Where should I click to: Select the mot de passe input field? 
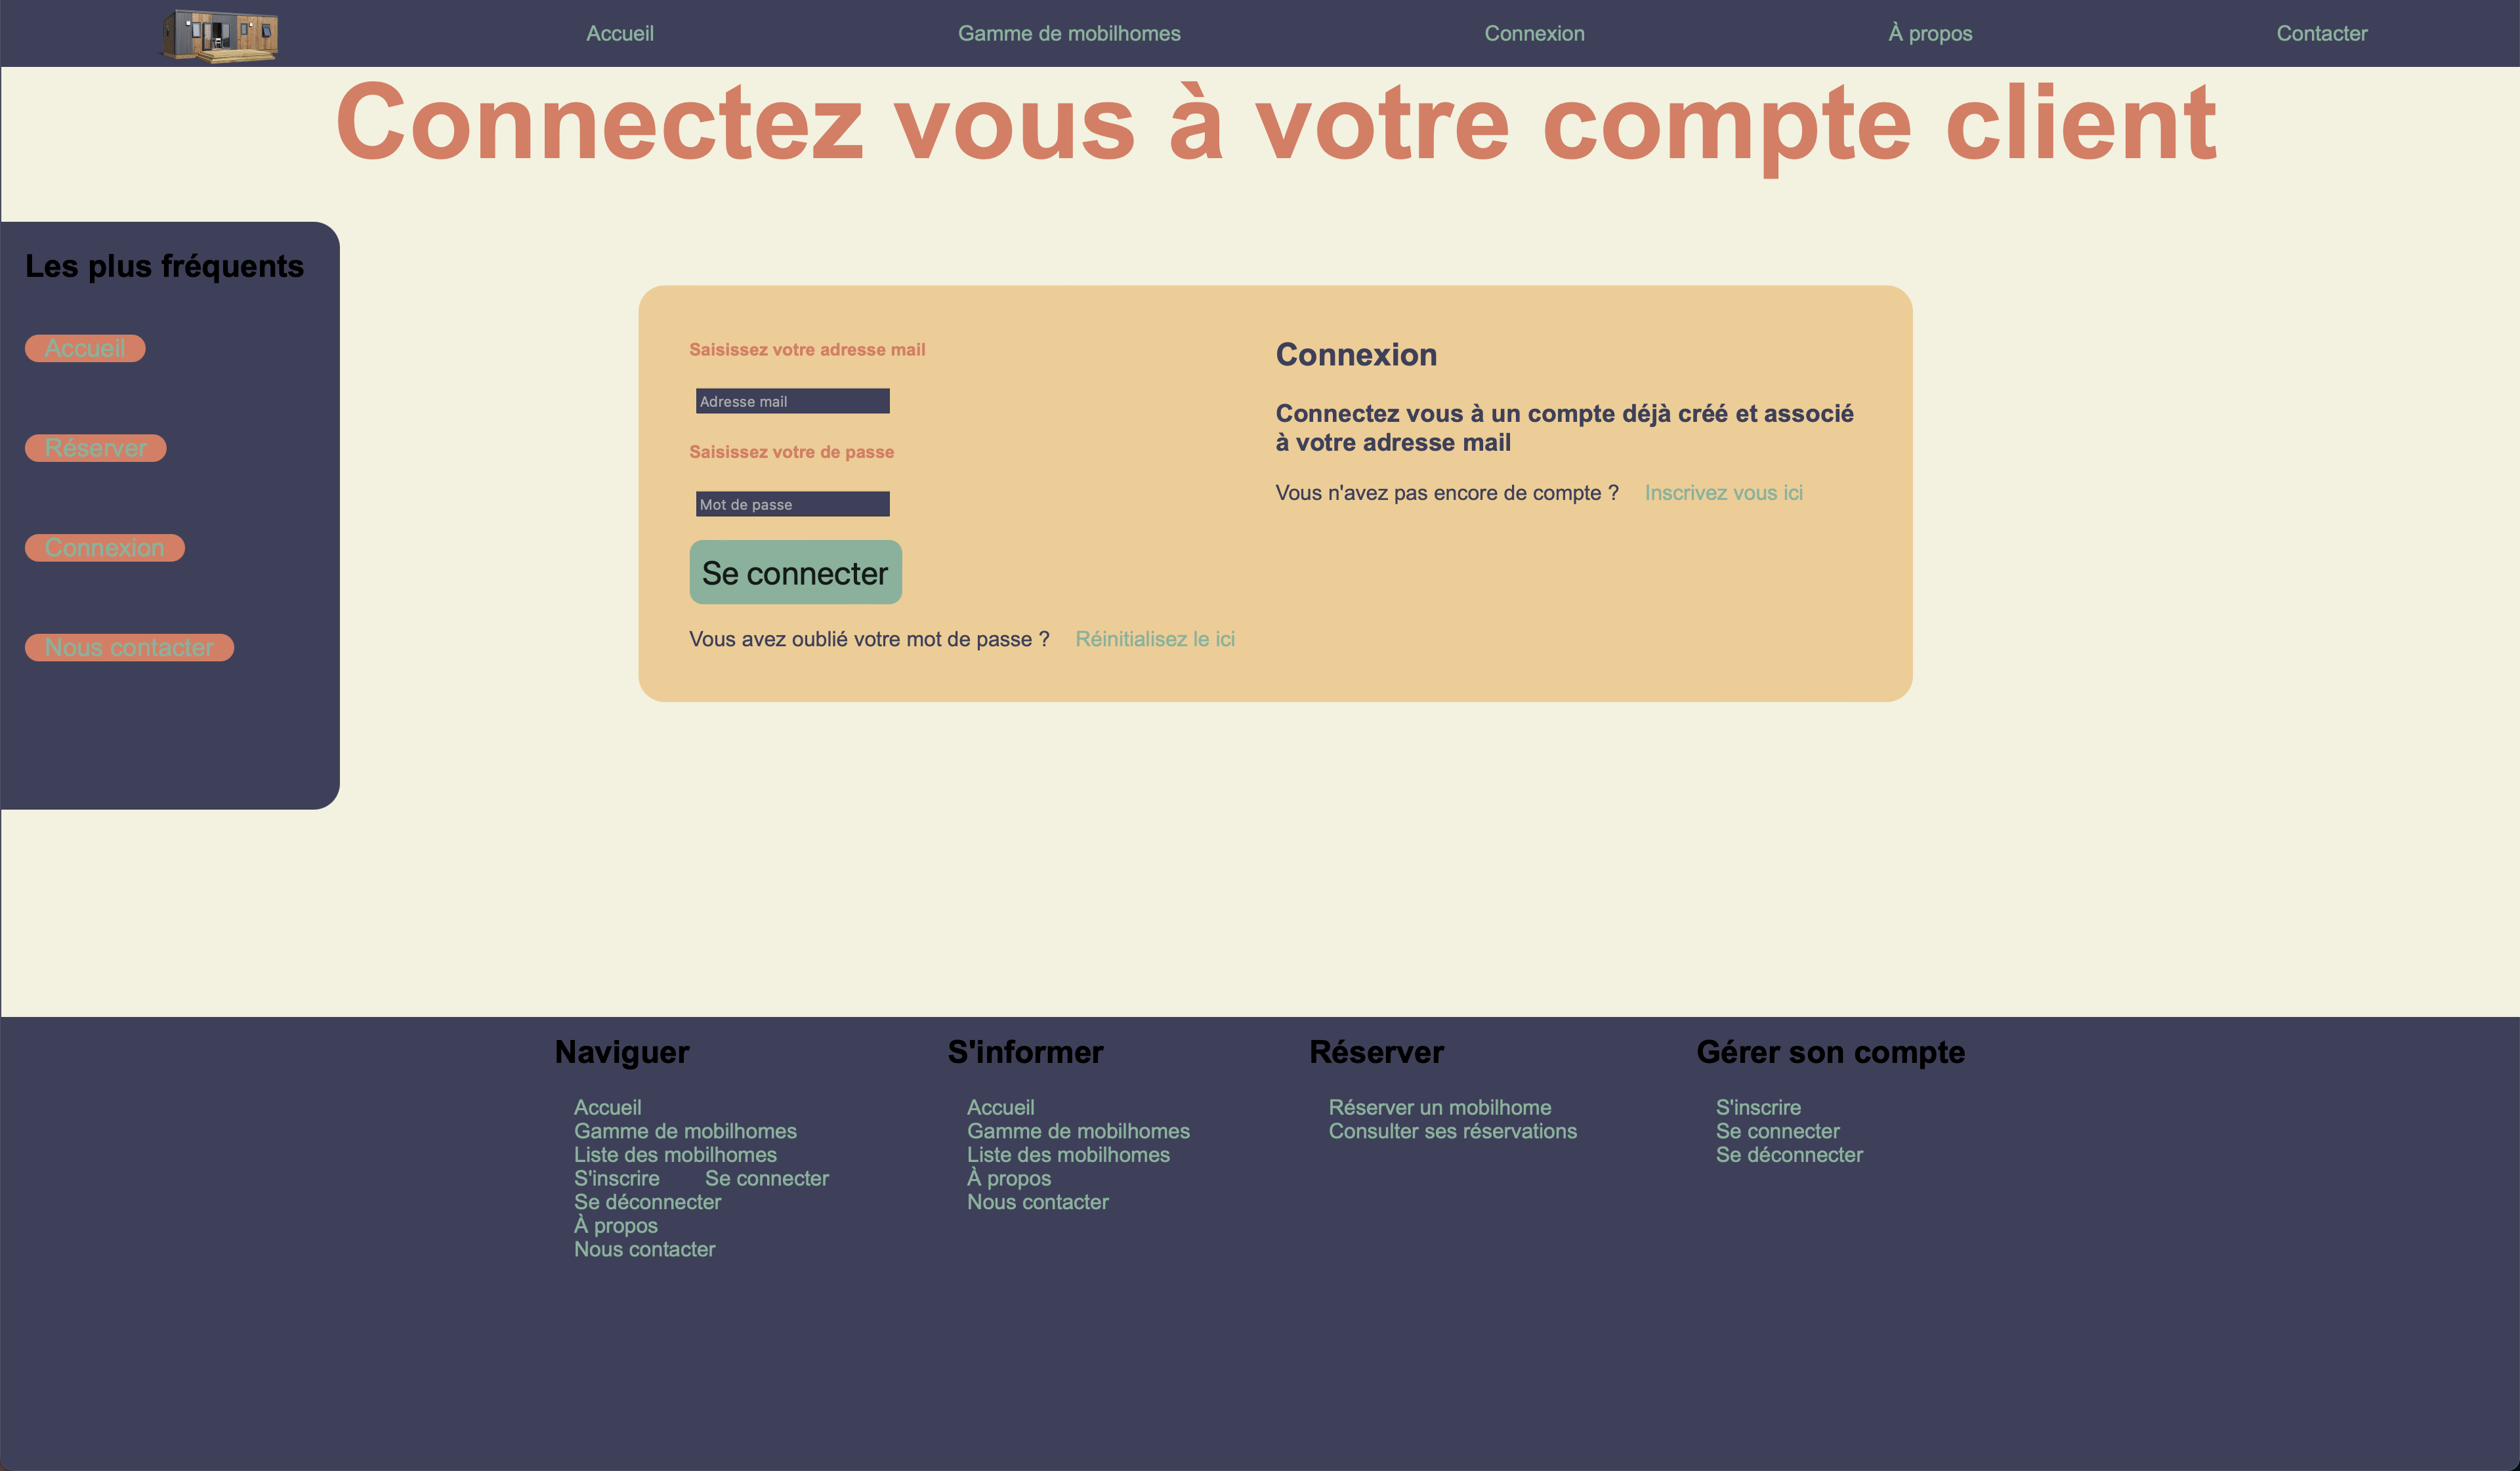791,505
